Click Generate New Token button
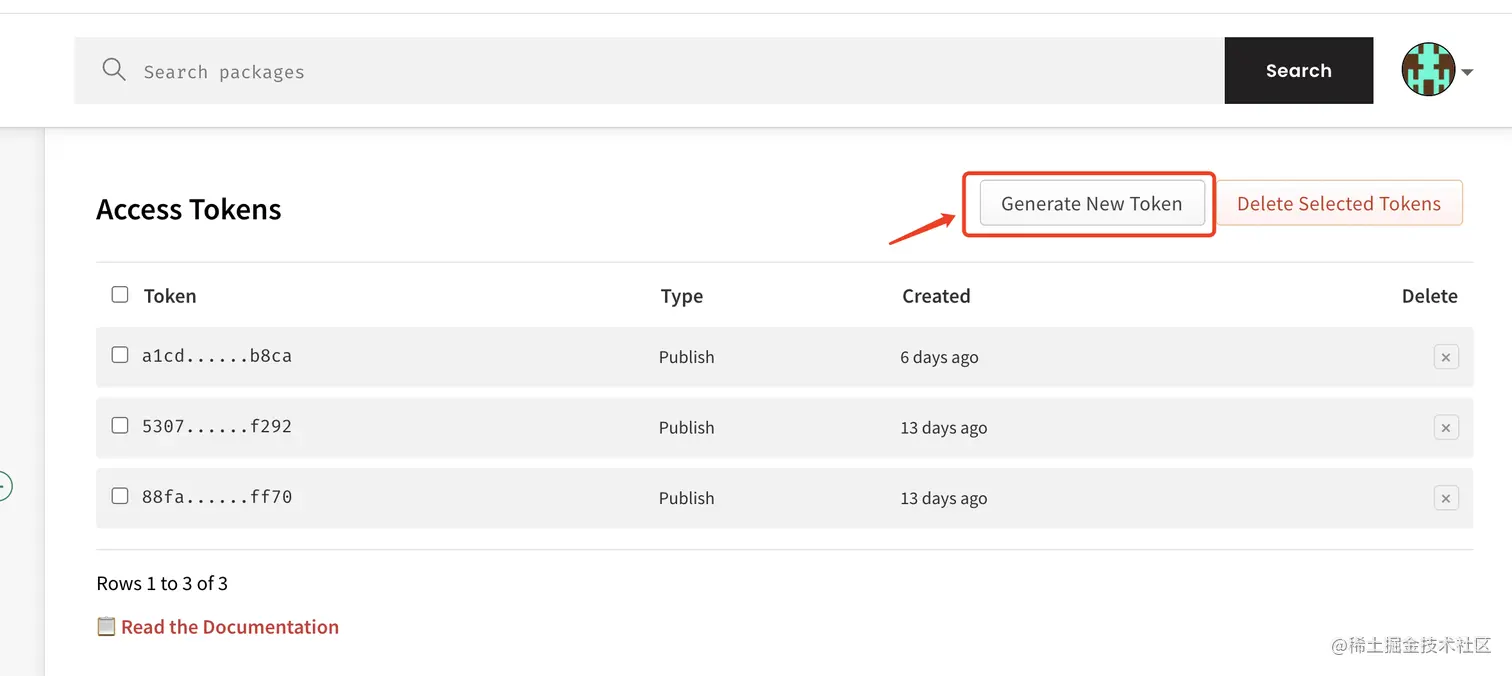Image resolution: width=1512 pixels, height=676 pixels. [x=1091, y=204]
